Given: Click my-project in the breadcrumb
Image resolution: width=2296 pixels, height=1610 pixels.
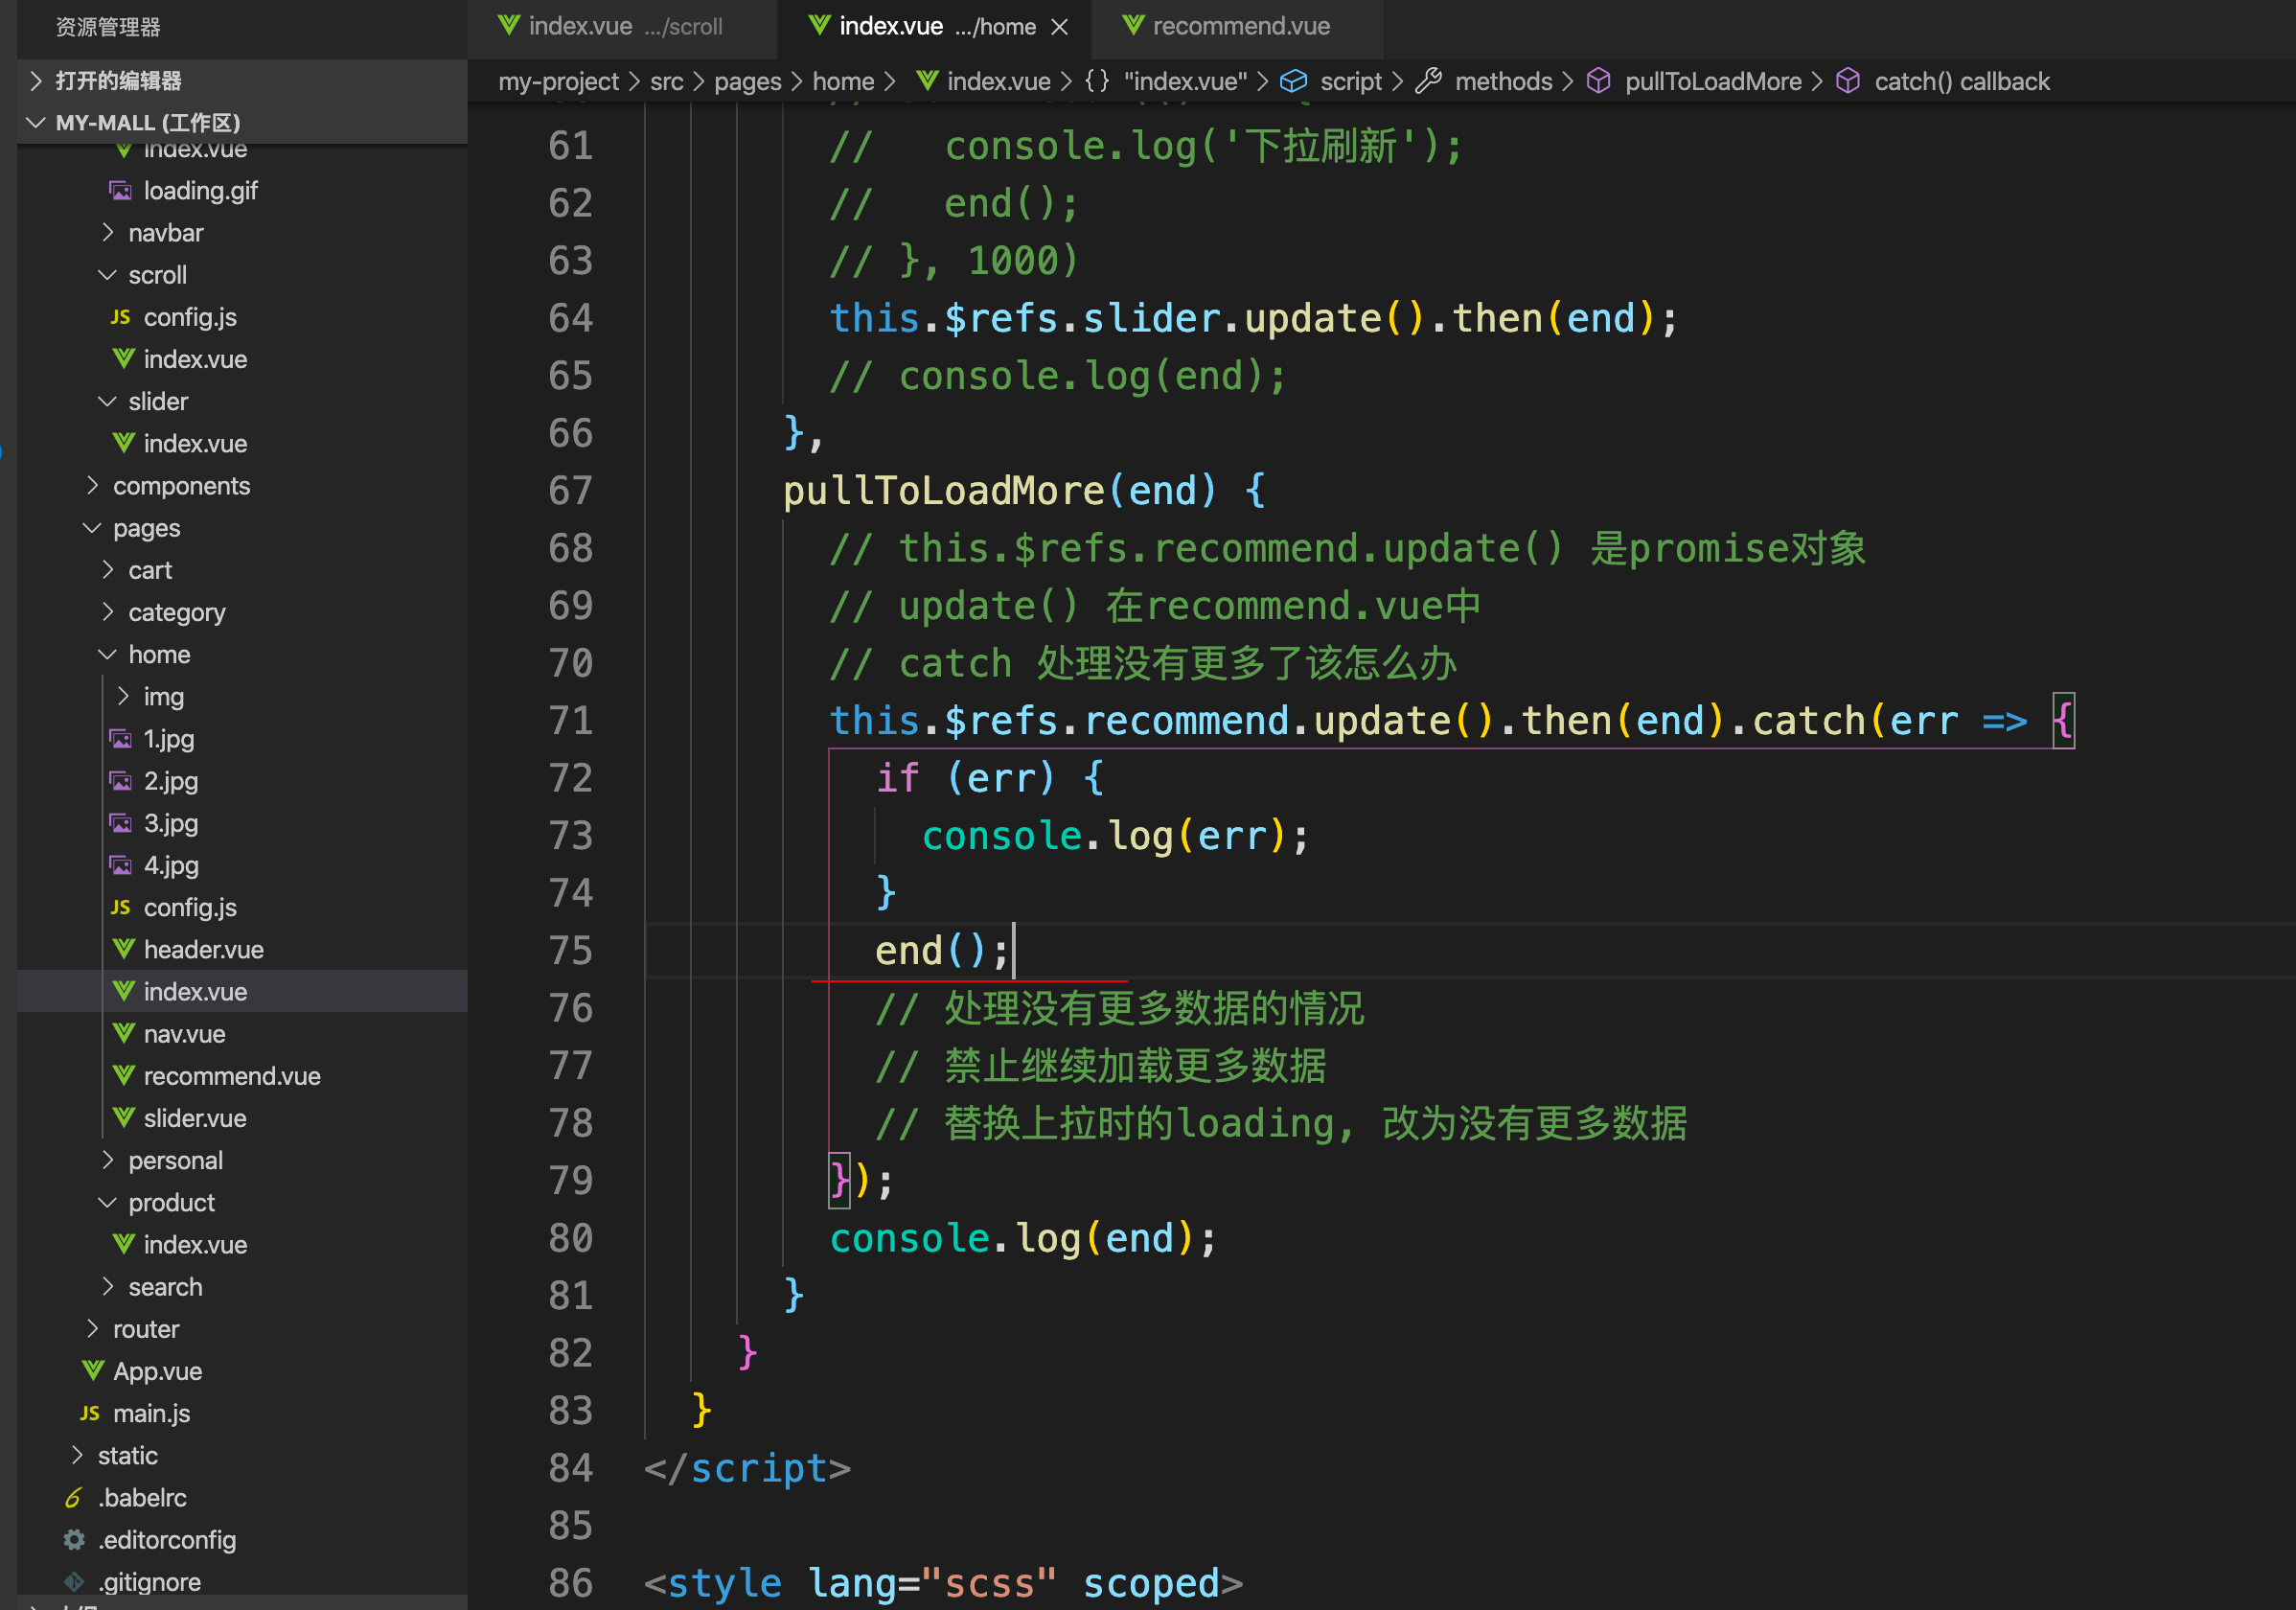Looking at the screenshot, I should (x=558, y=81).
